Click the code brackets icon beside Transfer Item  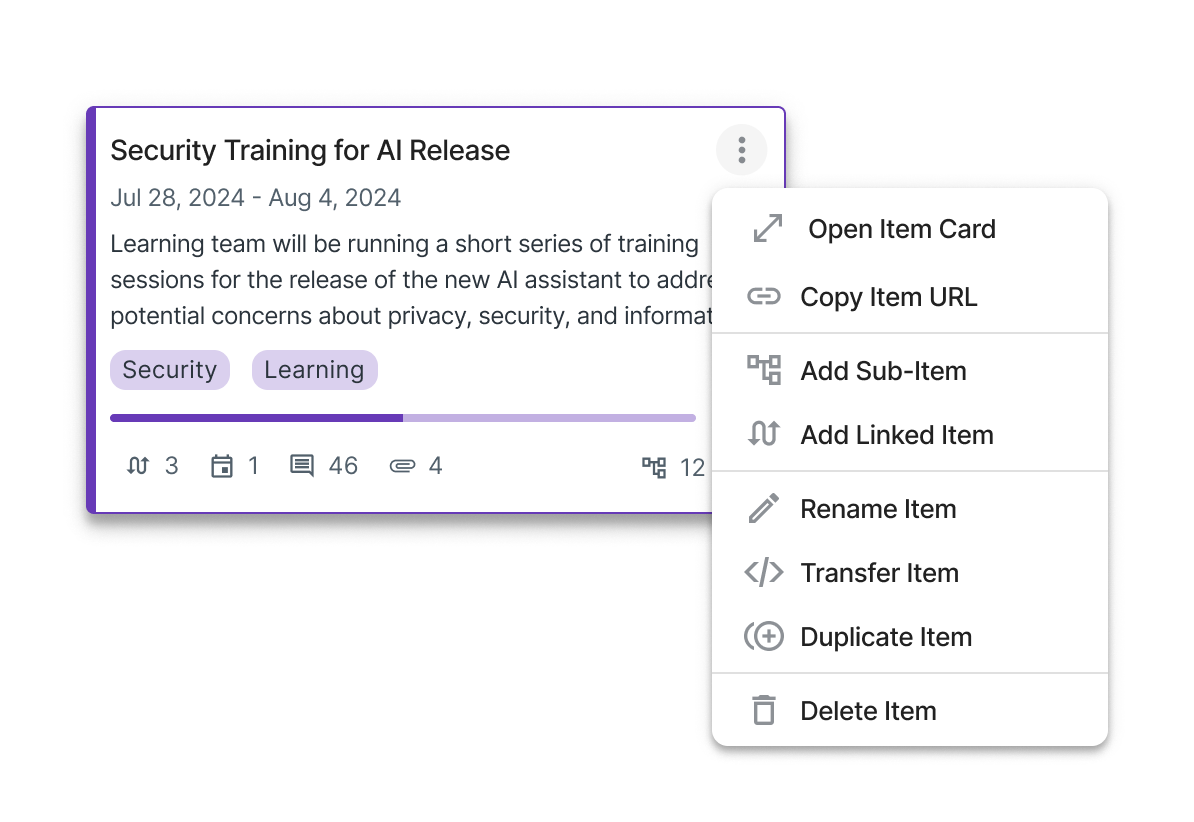click(x=764, y=573)
